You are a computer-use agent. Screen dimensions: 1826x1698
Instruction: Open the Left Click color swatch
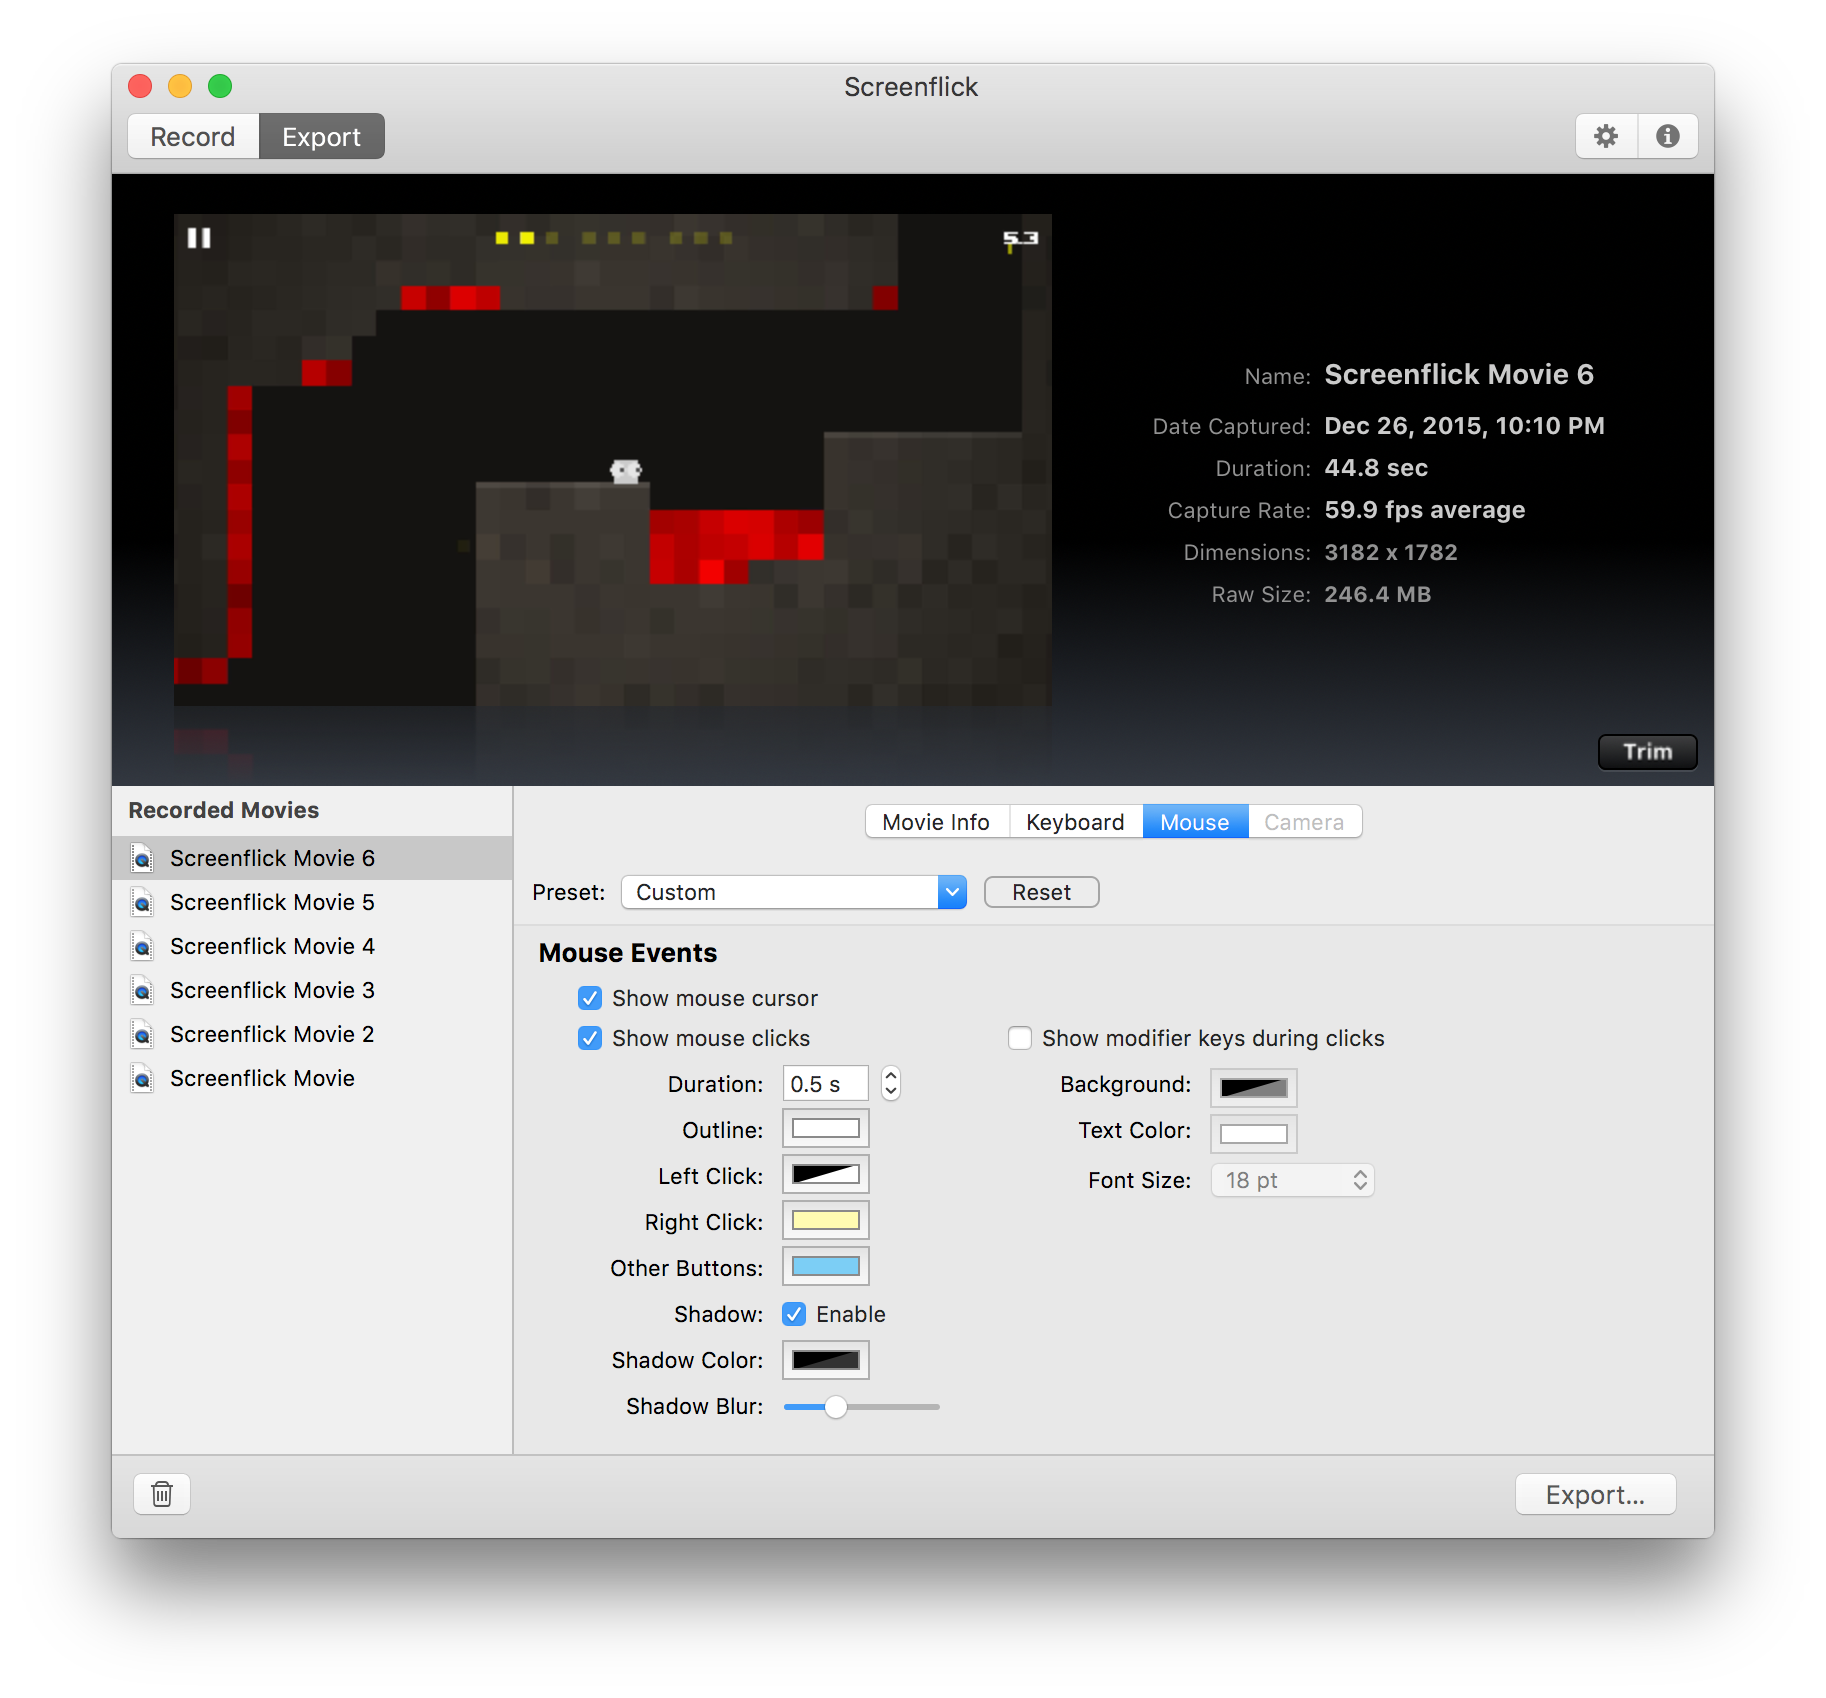click(826, 1174)
